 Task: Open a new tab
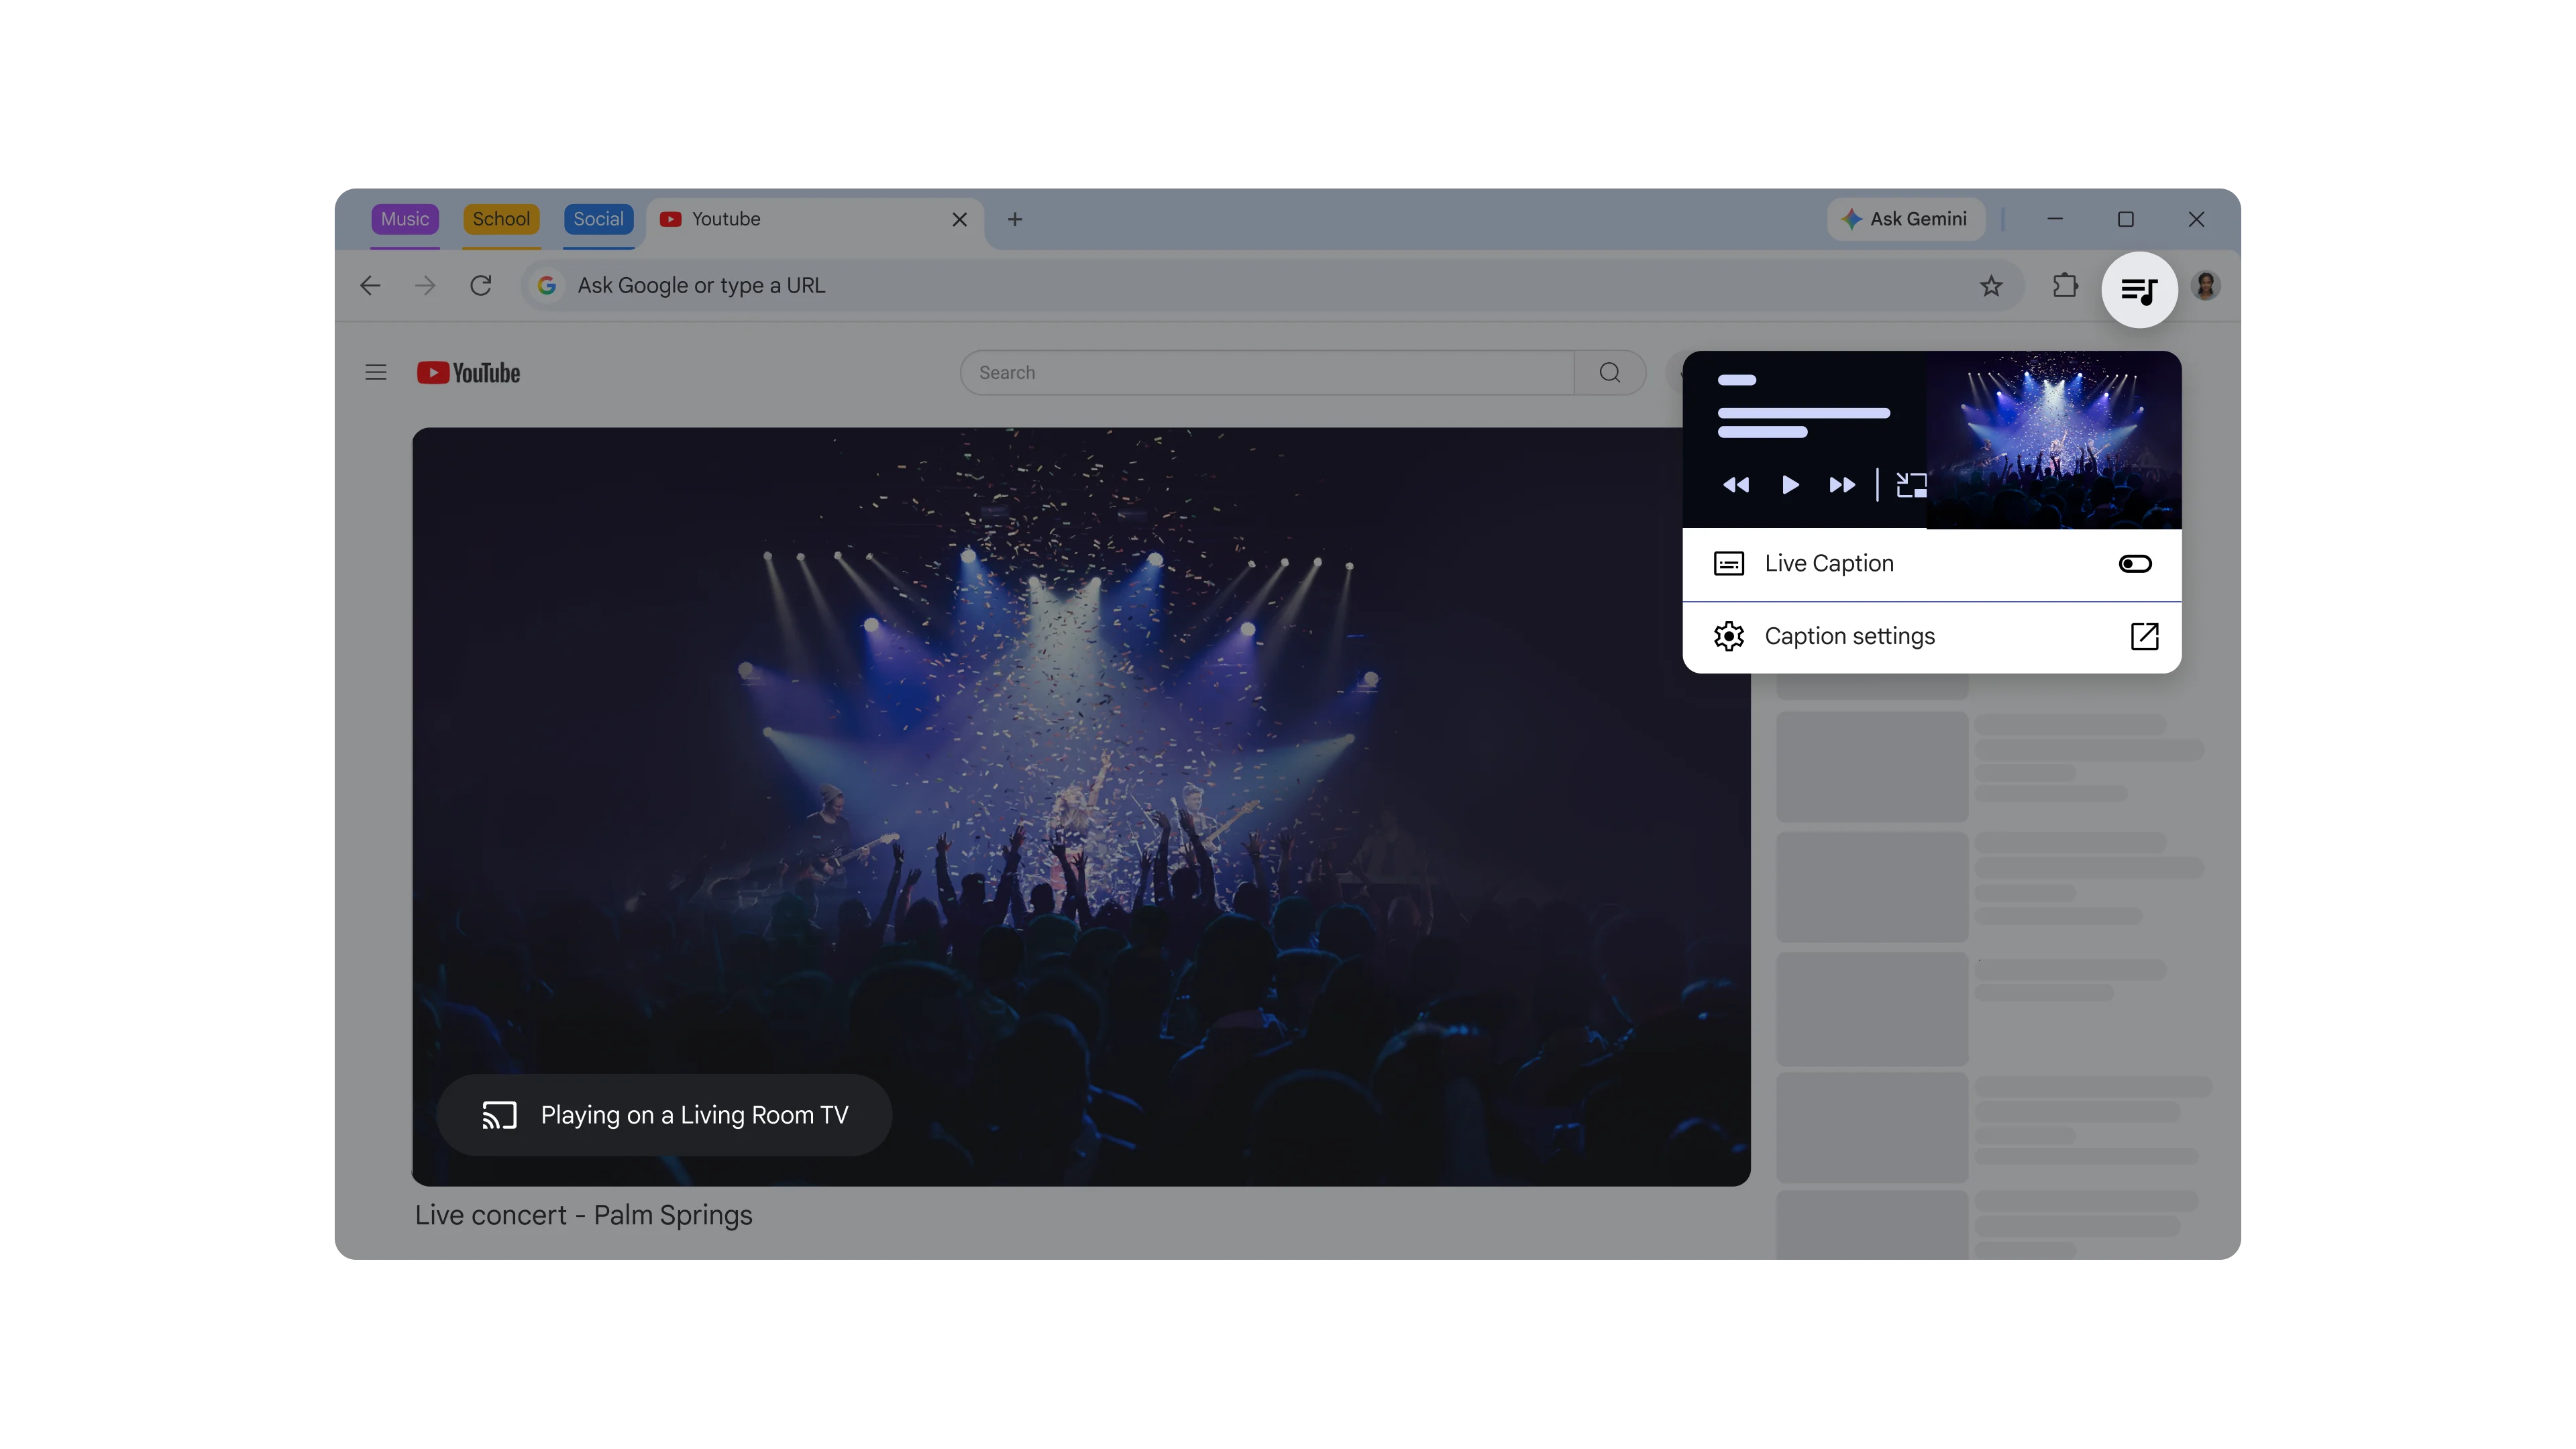pos(1015,220)
